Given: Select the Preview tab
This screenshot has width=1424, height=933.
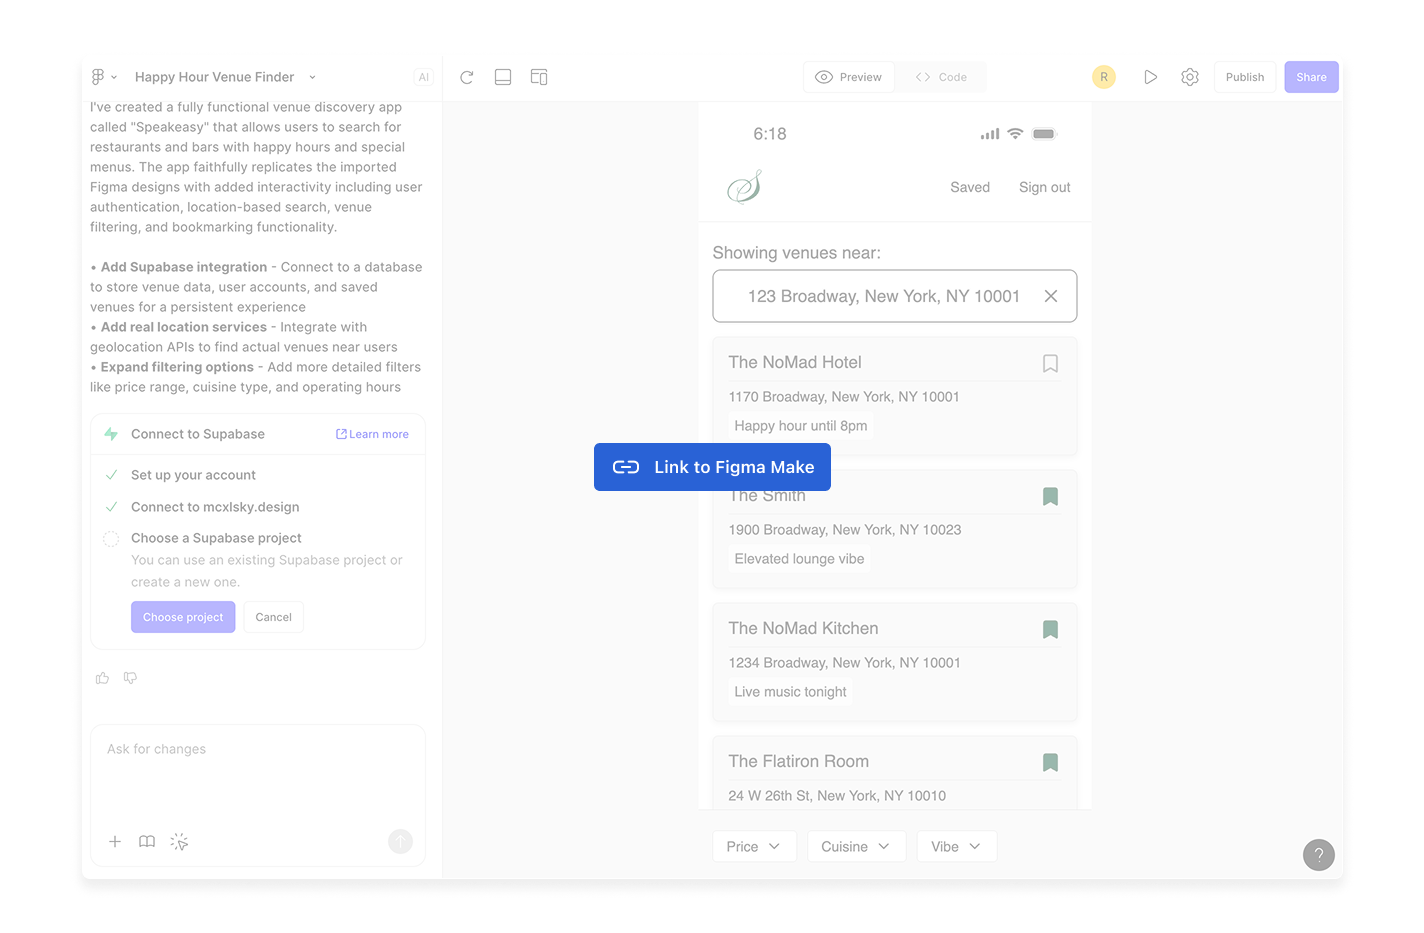Looking at the screenshot, I should point(849,76).
